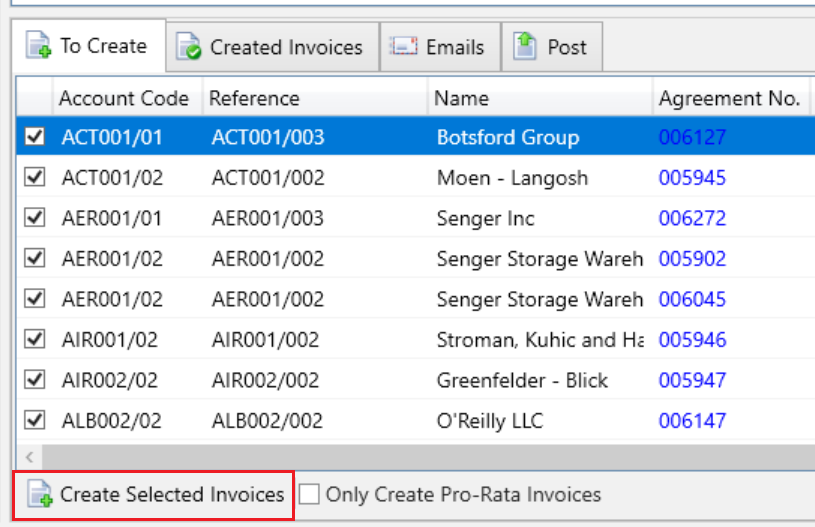The height and width of the screenshot is (527, 815).
Task: Enable Only Create Pro-Rata Invoices checkbox
Action: click(310, 494)
